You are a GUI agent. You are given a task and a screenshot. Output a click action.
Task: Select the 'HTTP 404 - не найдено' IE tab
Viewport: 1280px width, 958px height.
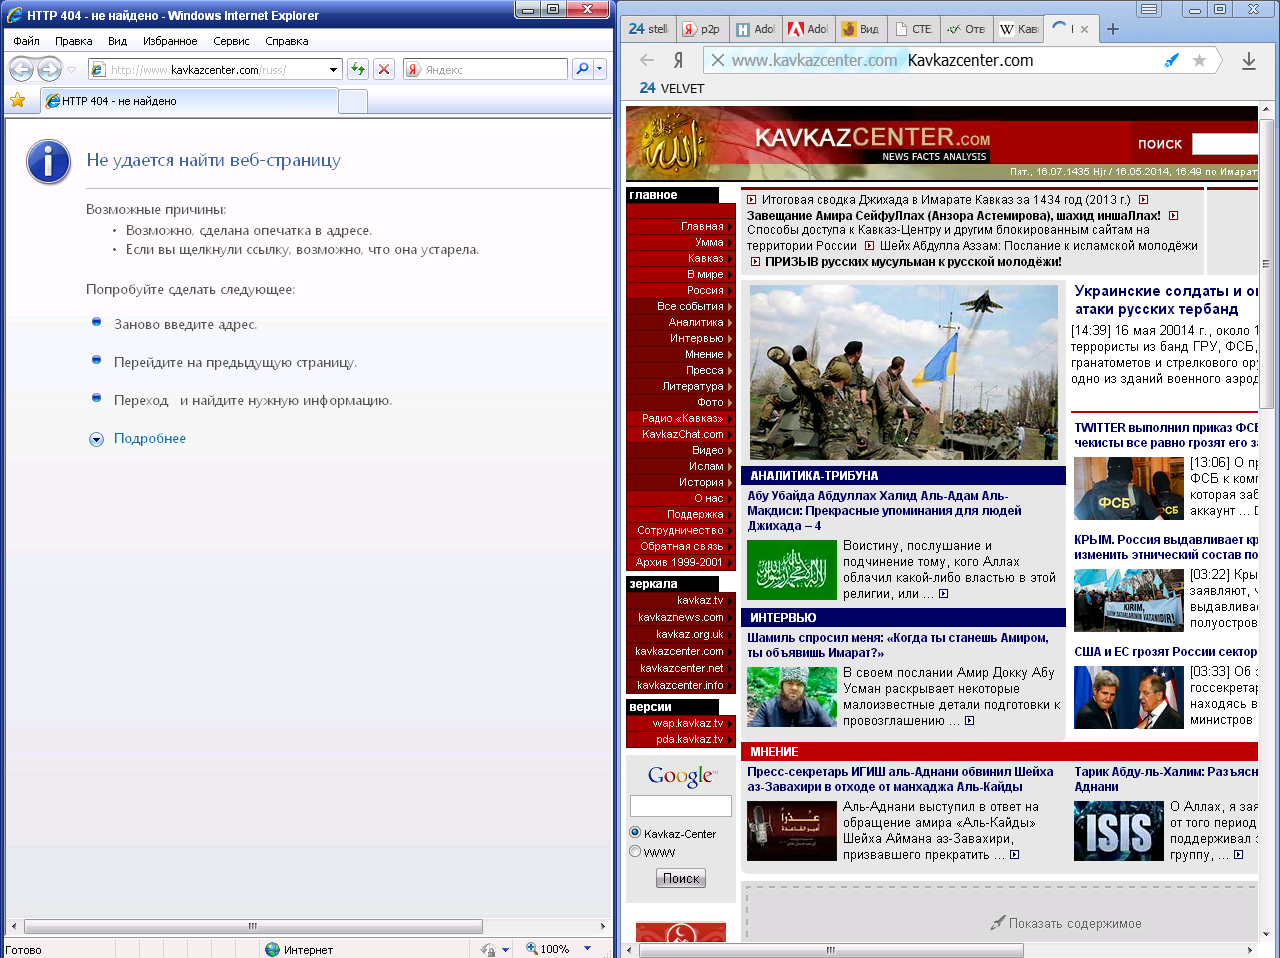click(189, 101)
